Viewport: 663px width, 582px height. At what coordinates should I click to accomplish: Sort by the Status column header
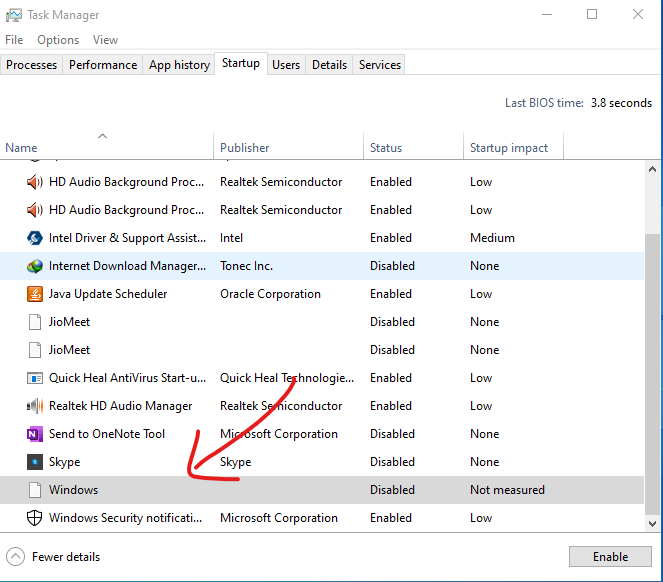pyautogui.click(x=414, y=146)
